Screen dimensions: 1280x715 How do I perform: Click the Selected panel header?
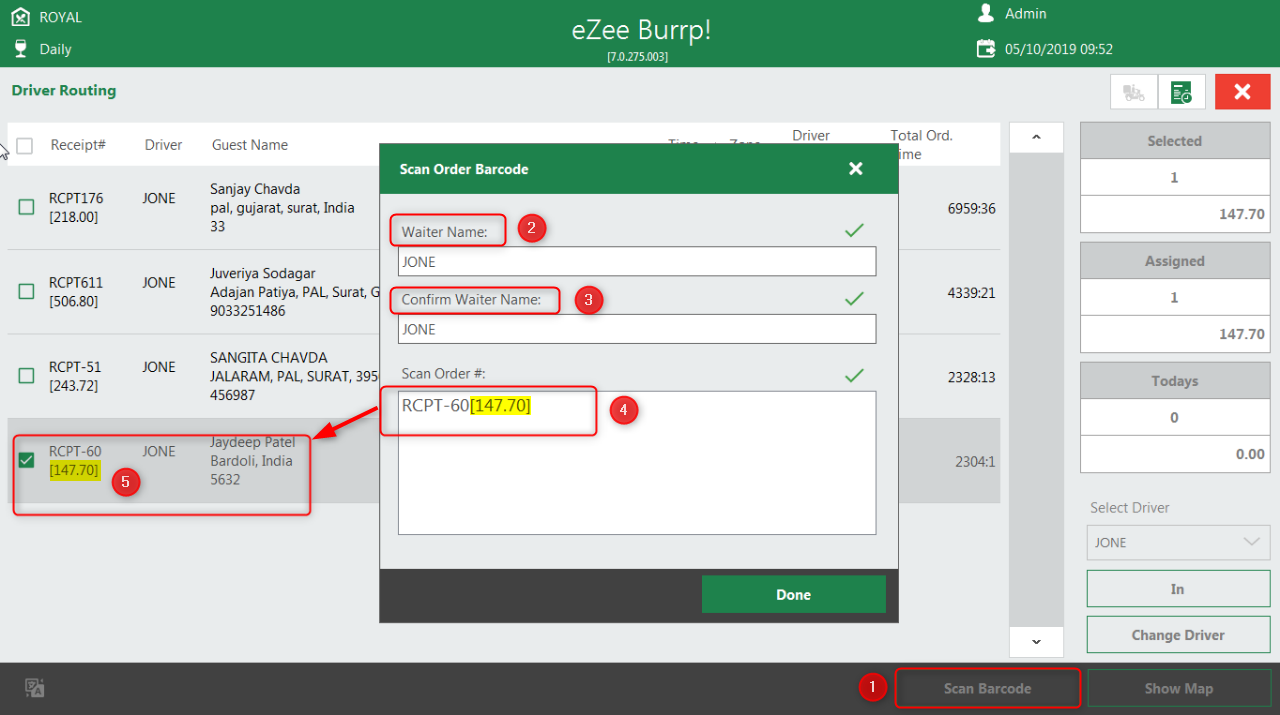(x=1174, y=141)
